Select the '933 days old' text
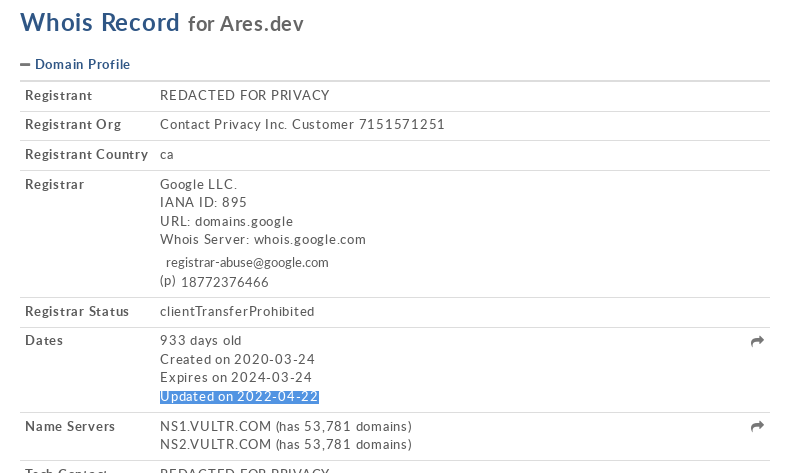 point(201,341)
